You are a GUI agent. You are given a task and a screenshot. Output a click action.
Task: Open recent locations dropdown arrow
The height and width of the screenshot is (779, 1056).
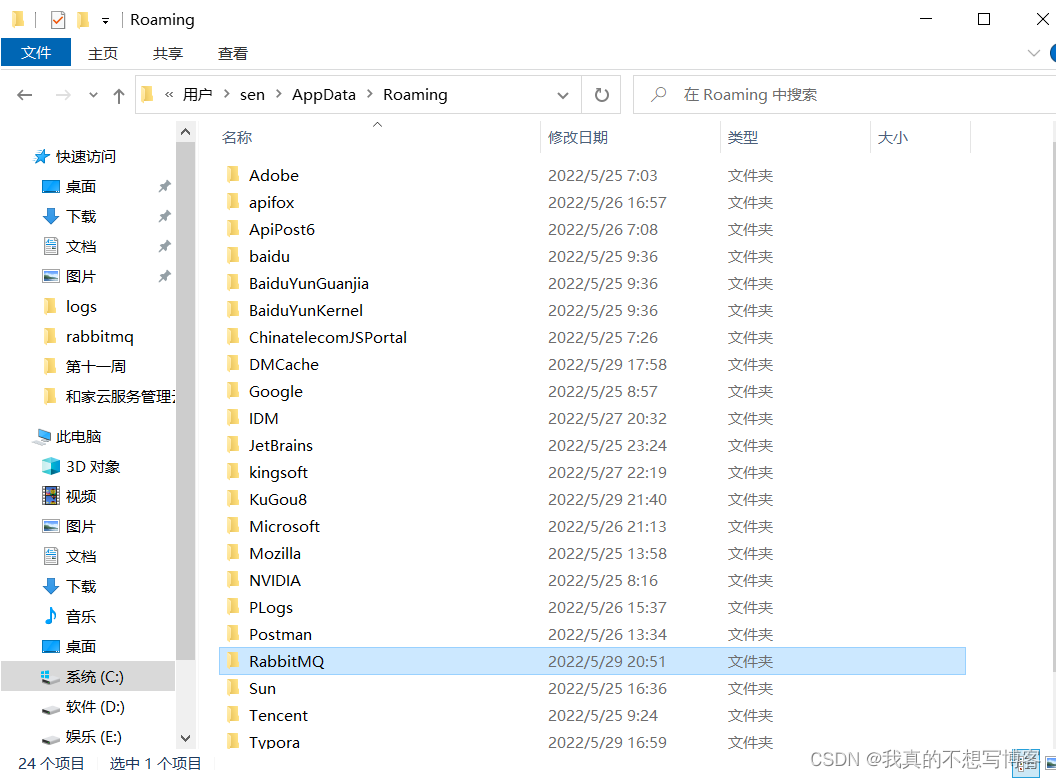pyautogui.click(x=94, y=95)
